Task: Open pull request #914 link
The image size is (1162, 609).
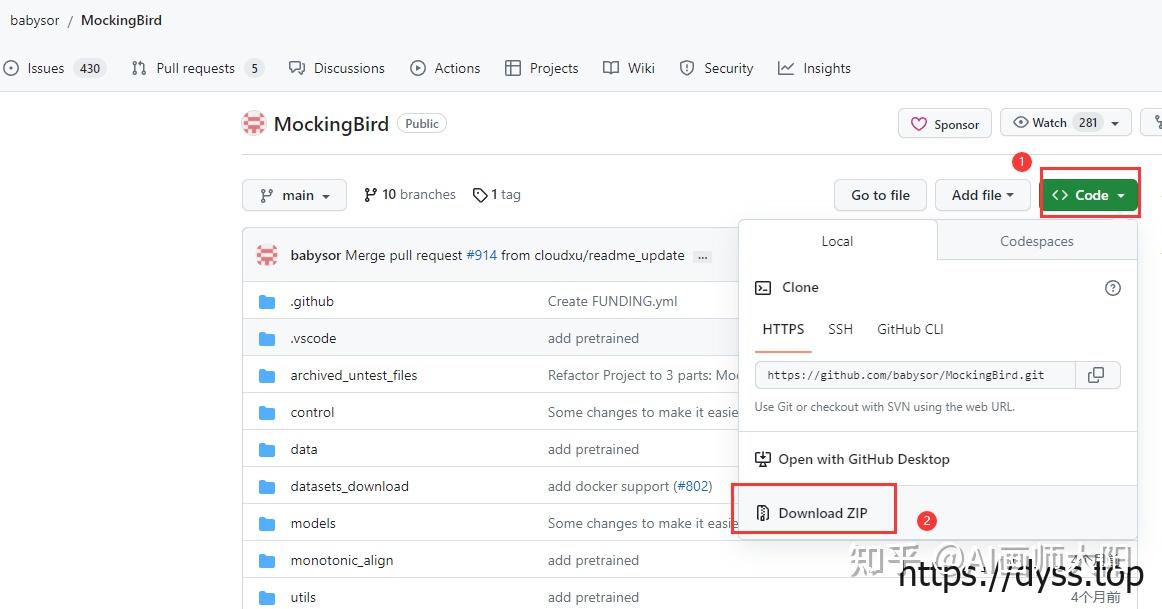Action: click(481, 255)
